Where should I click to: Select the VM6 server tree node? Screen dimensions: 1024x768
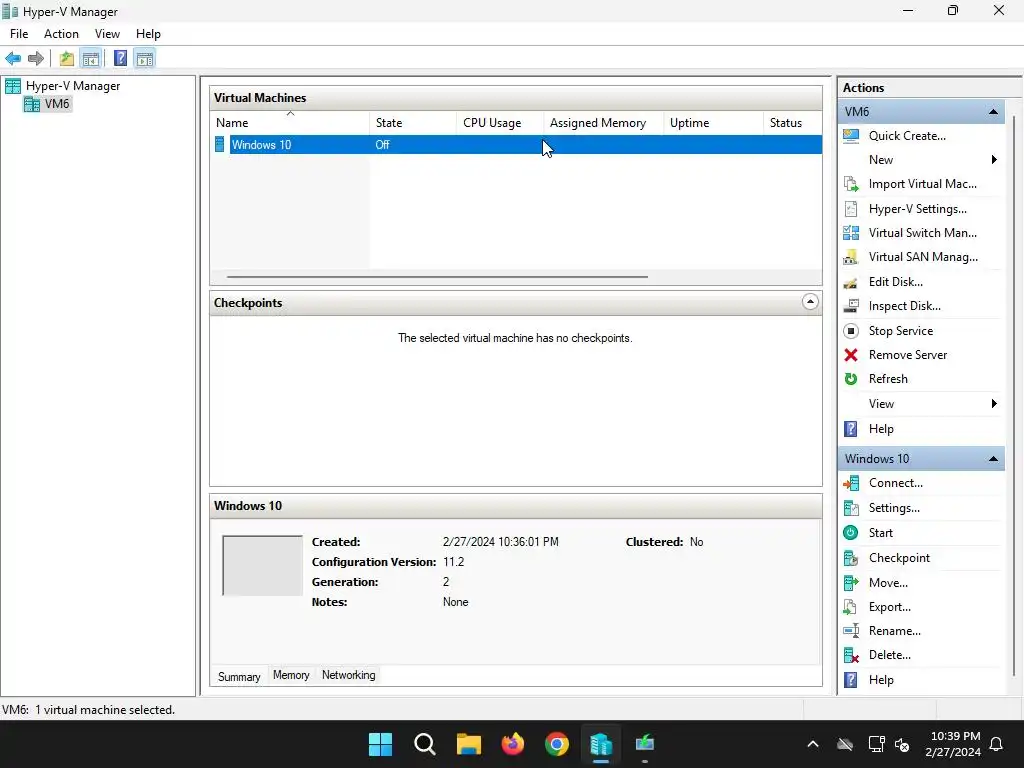point(47,104)
